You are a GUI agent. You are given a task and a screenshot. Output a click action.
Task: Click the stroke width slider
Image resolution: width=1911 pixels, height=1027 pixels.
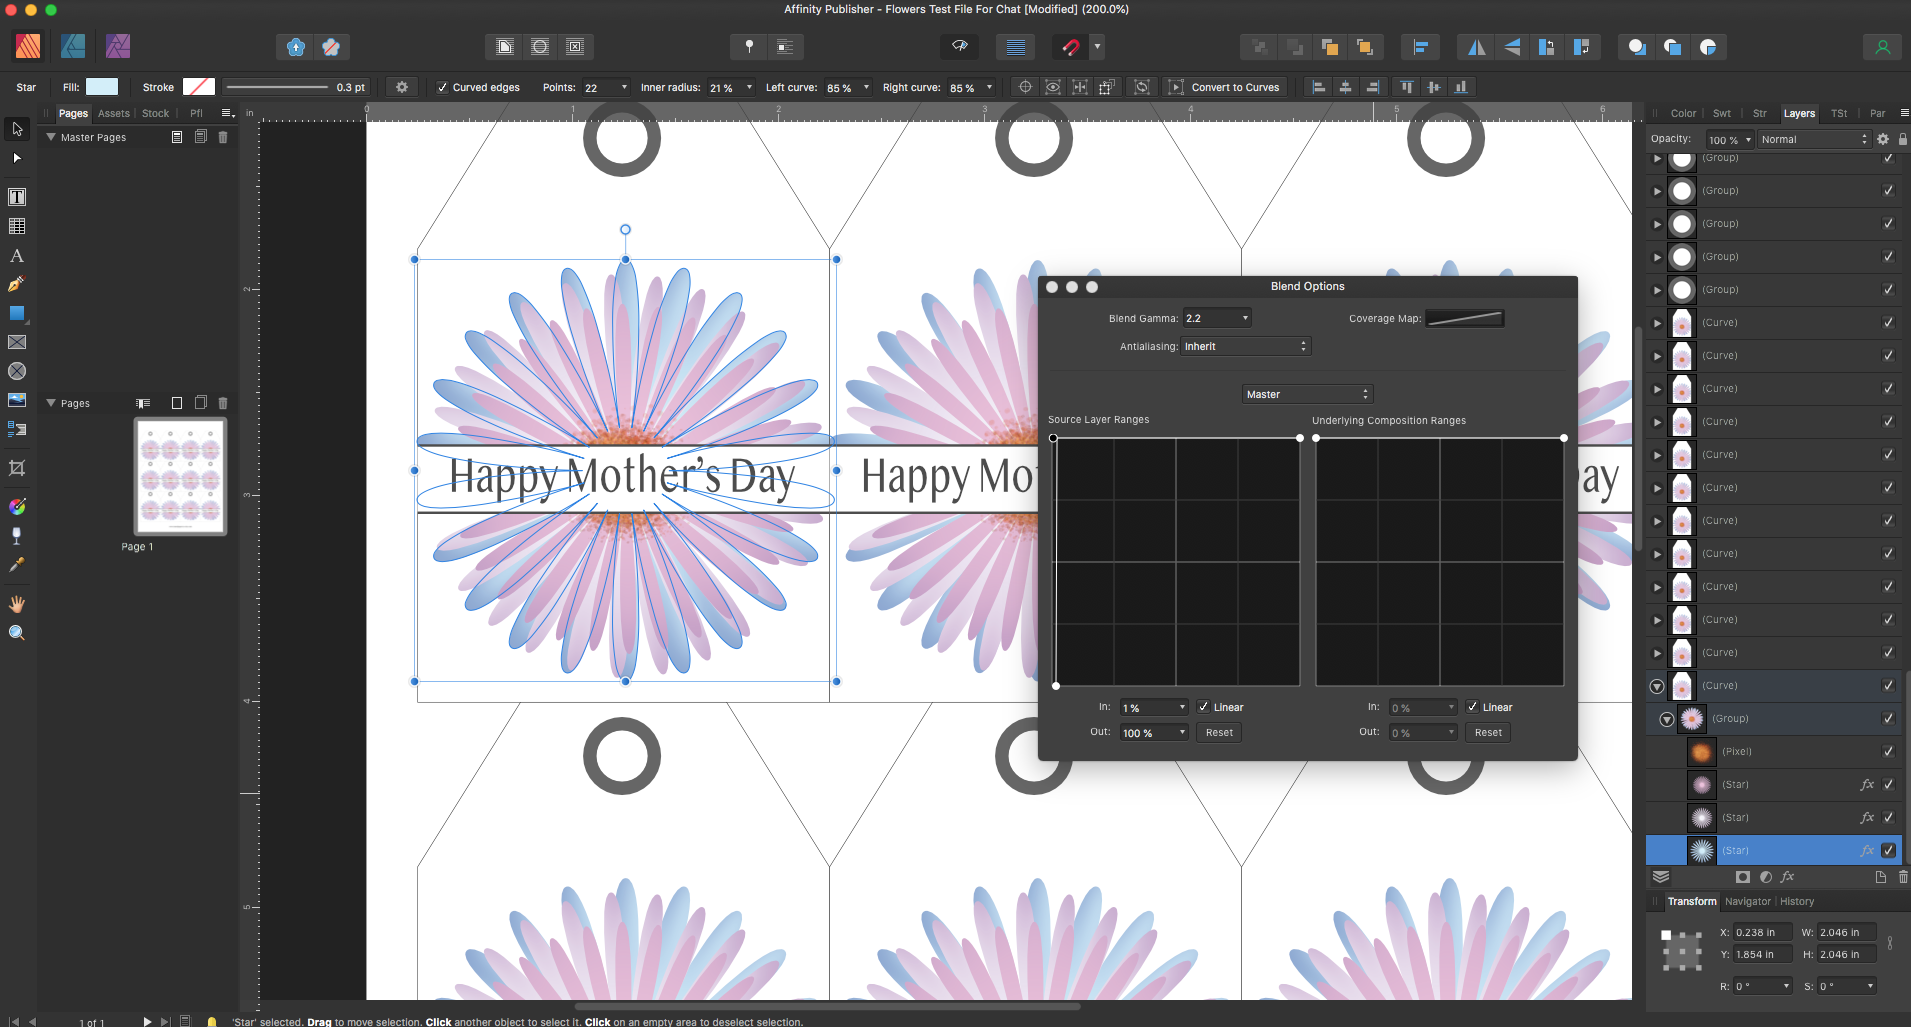(x=277, y=87)
